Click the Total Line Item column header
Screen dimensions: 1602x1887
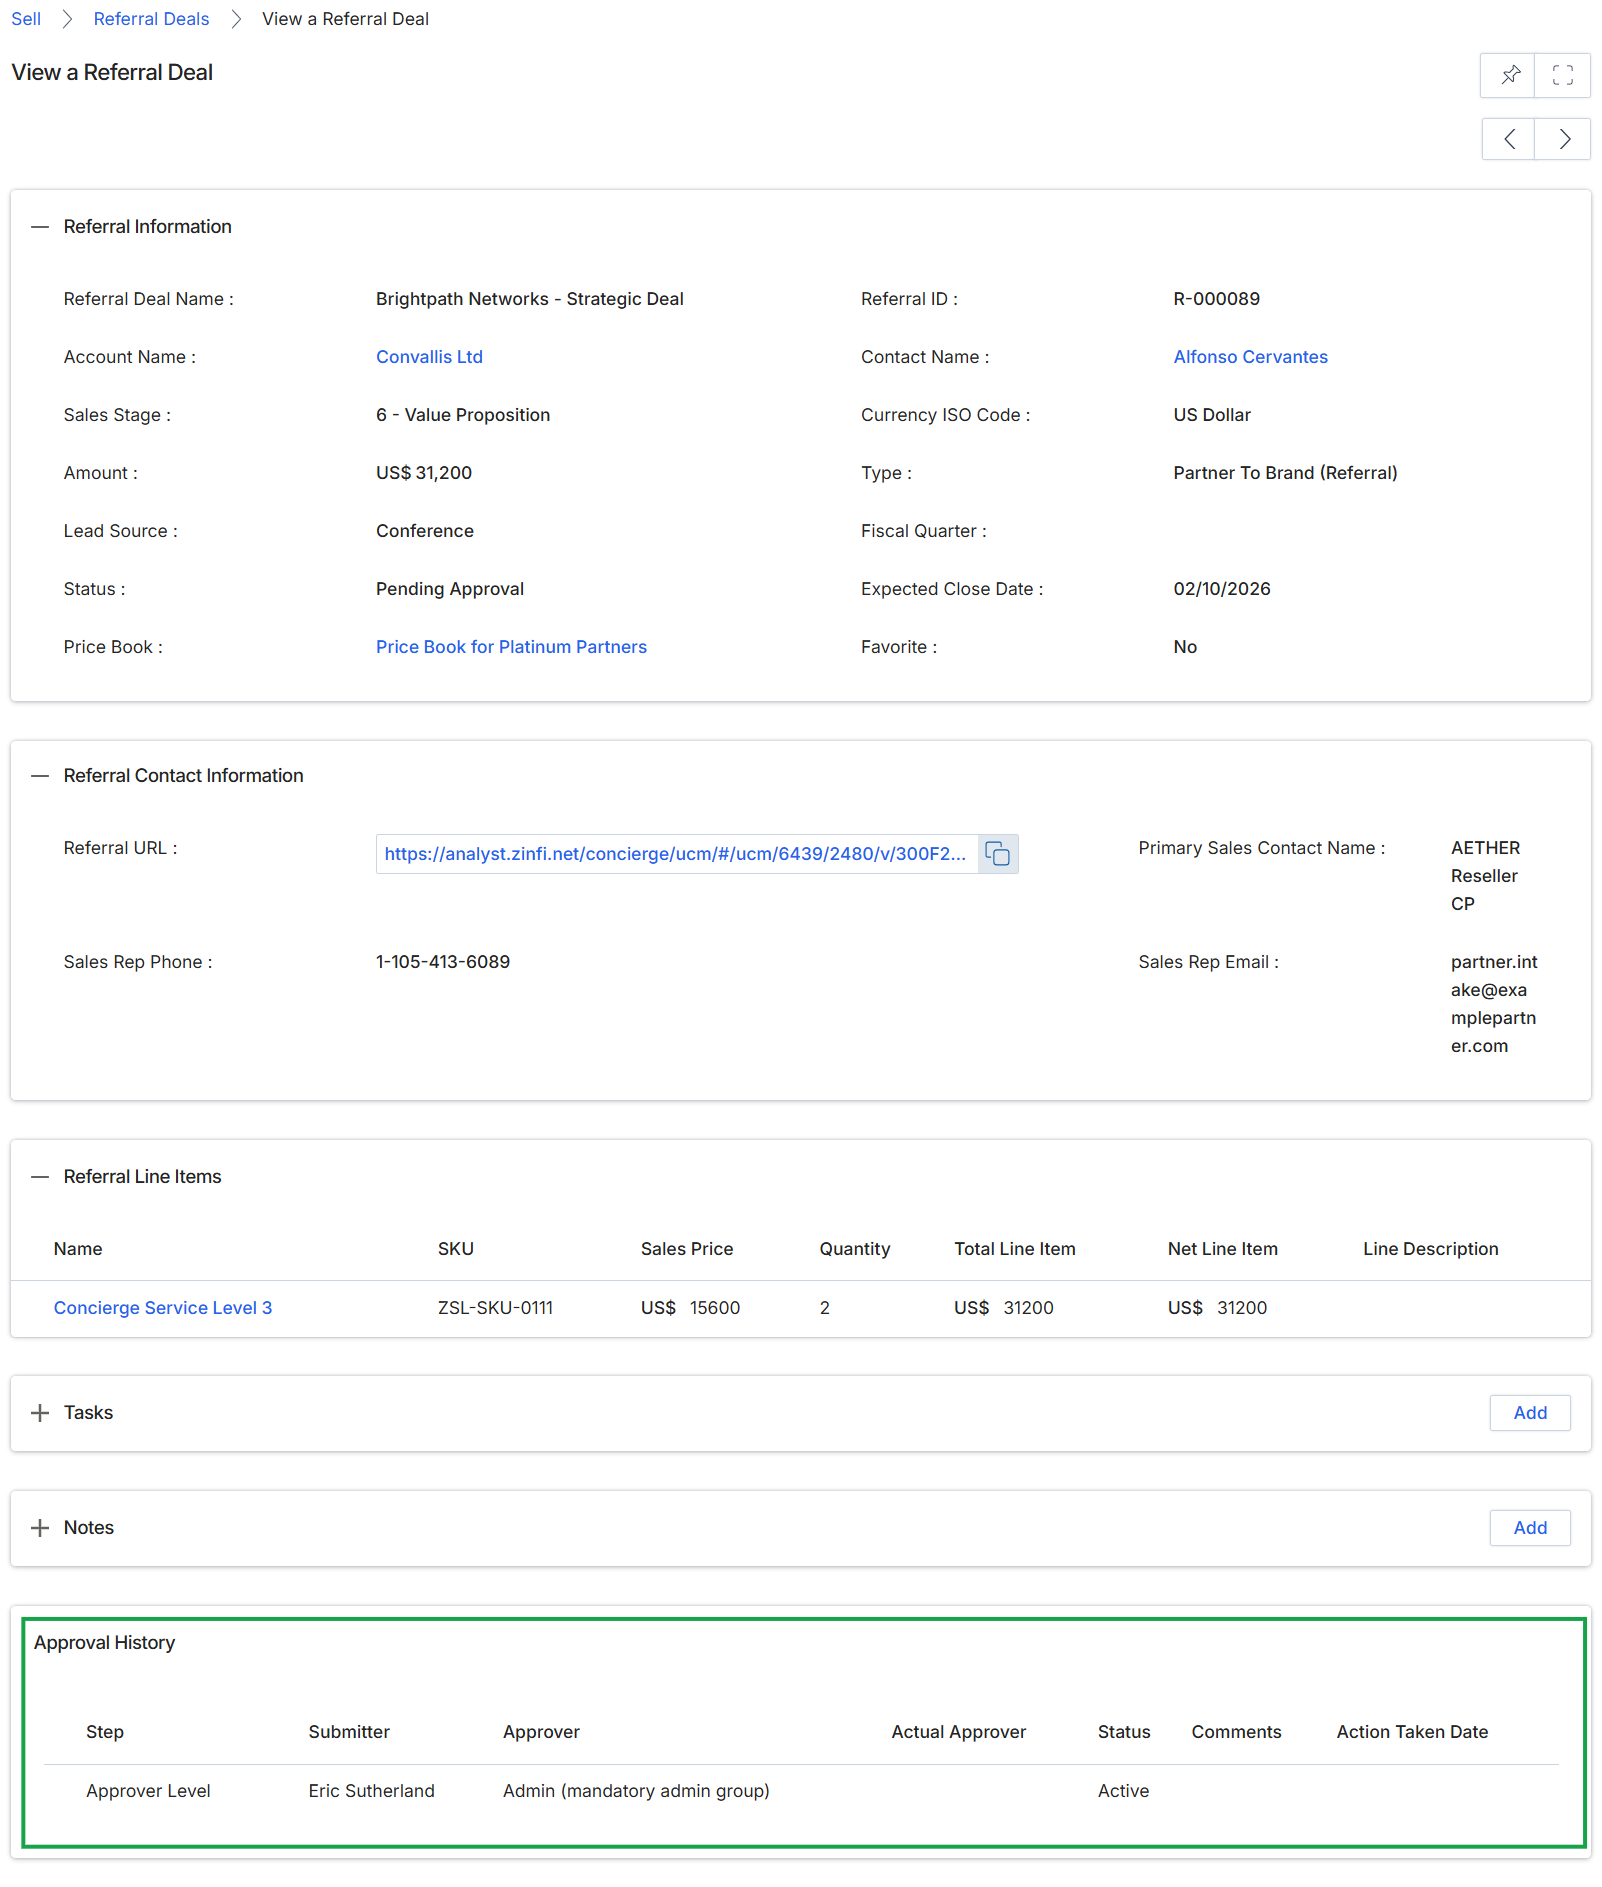tap(1015, 1249)
